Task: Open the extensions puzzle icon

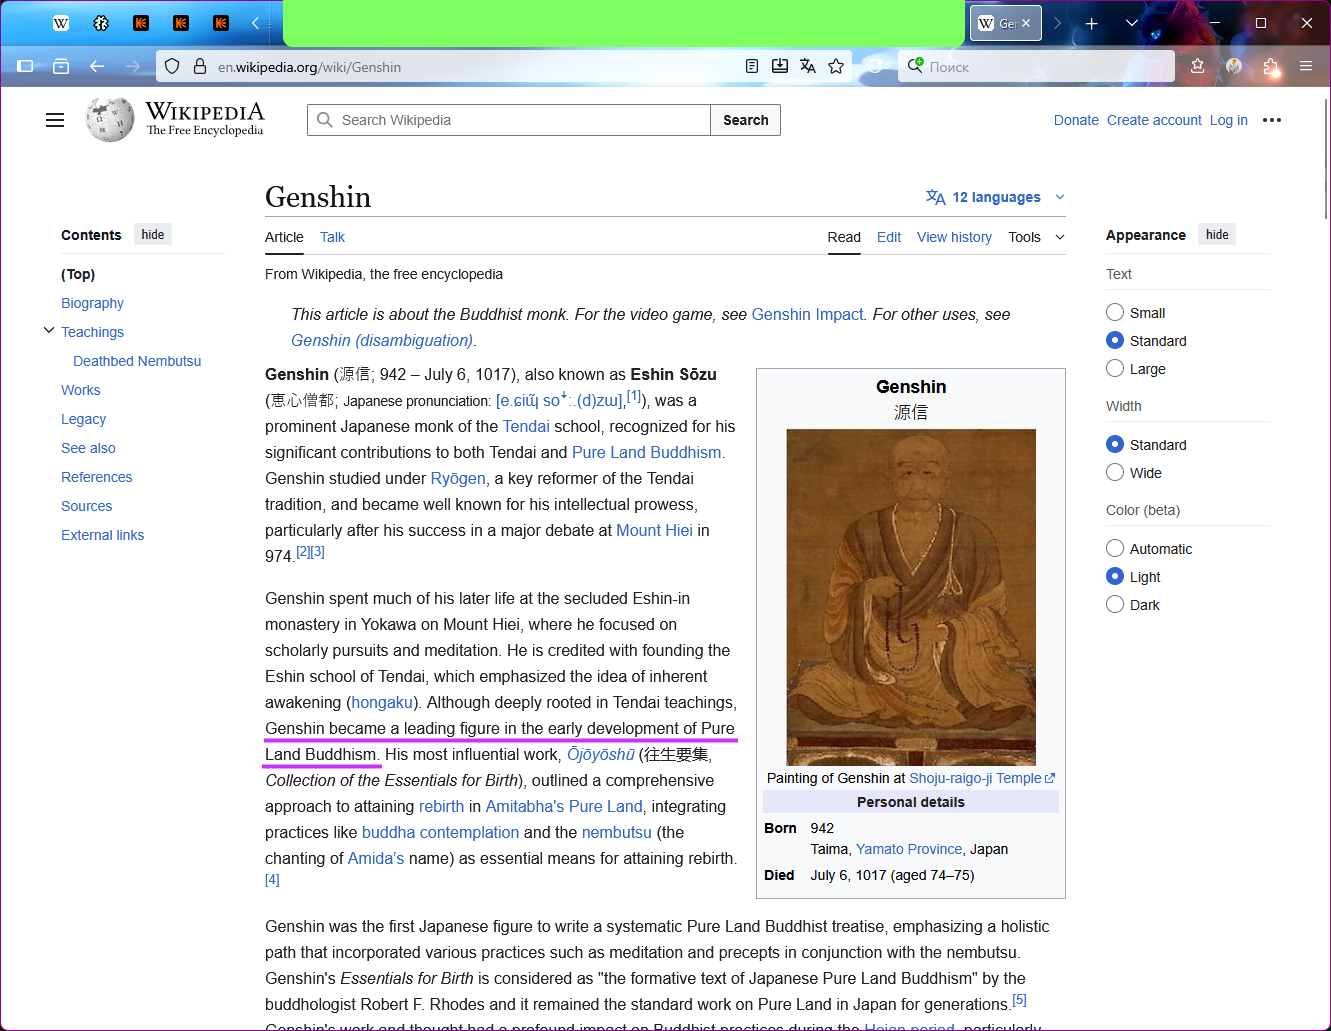Action: click(x=1270, y=66)
